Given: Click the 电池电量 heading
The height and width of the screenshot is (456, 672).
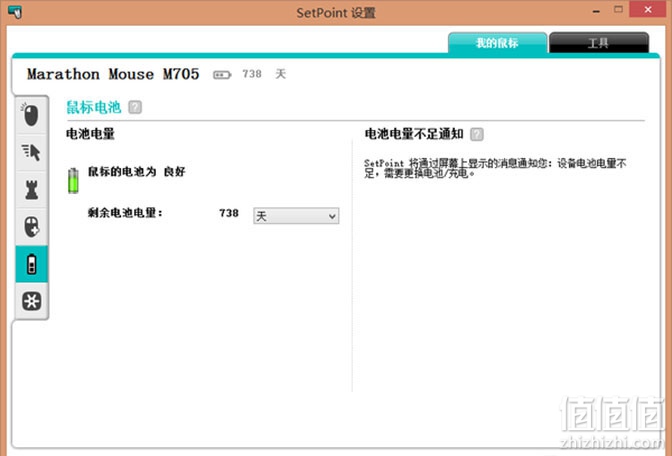Looking at the screenshot, I should point(90,134).
